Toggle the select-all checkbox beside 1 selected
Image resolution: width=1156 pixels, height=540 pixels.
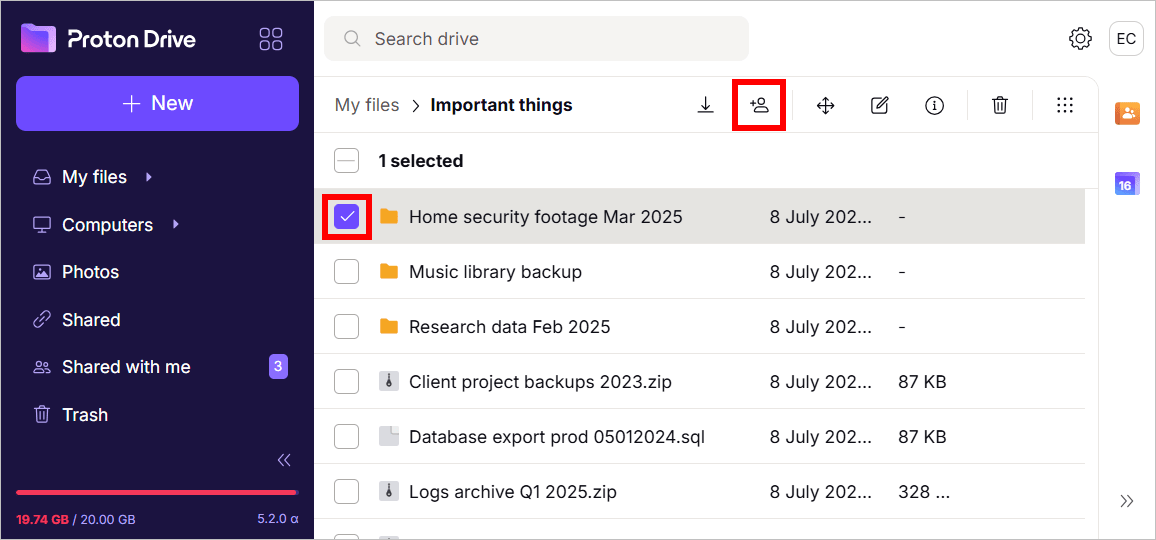pos(347,160)
